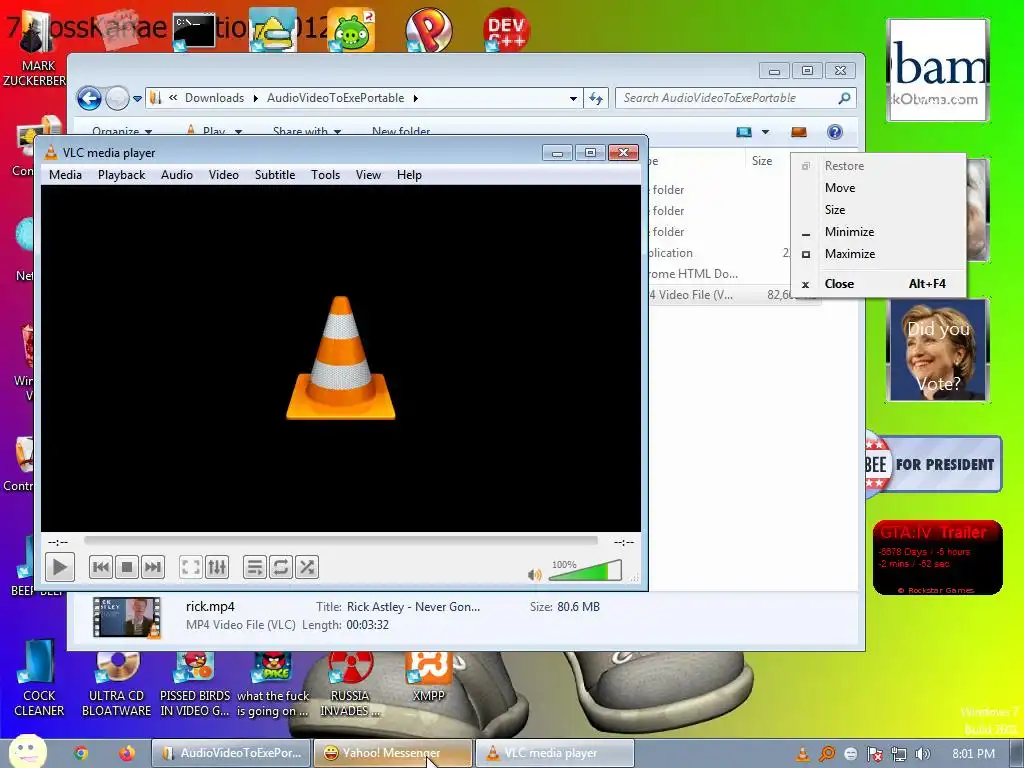Screen dimensions: 1024x768
Task: Open the VLC Audio menu
Action: 177,175
